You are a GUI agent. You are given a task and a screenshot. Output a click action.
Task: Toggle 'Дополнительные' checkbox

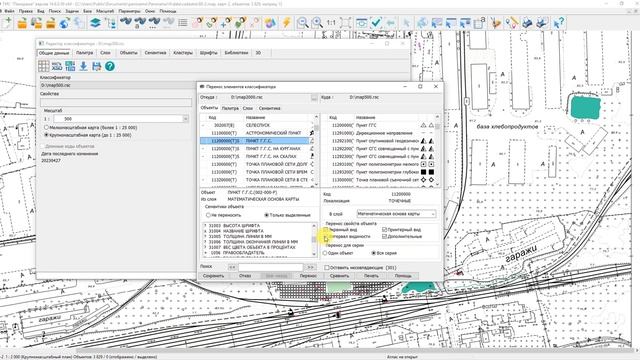(384, 236)
